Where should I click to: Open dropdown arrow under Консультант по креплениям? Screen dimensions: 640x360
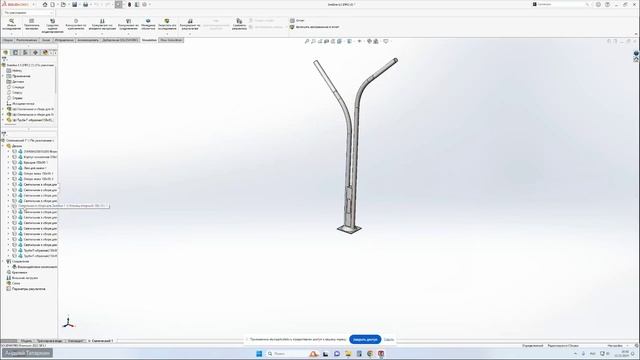coord(76,34)
